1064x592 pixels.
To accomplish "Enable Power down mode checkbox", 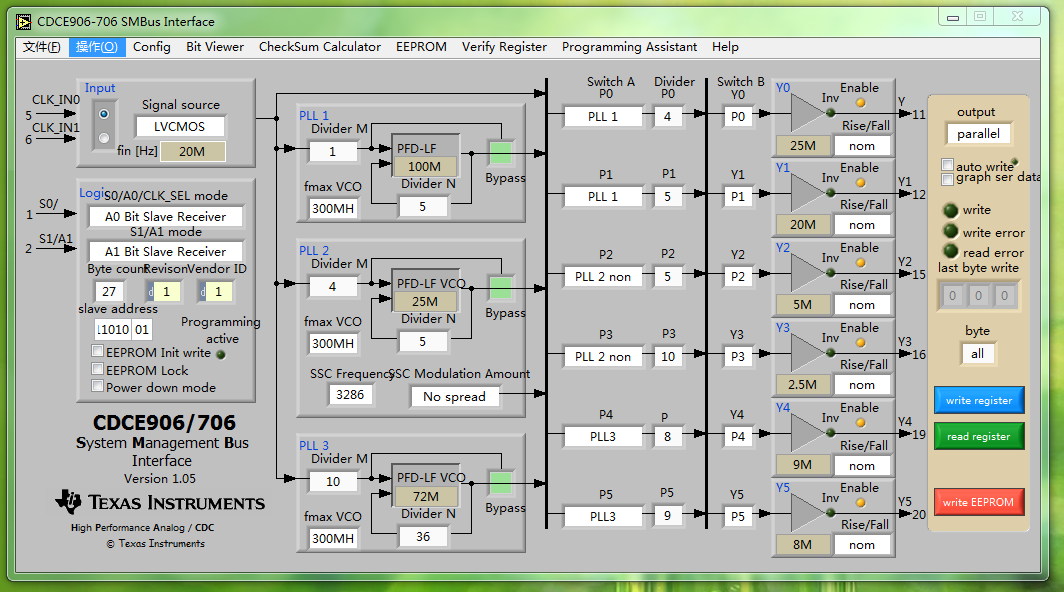I will point(98,387).
